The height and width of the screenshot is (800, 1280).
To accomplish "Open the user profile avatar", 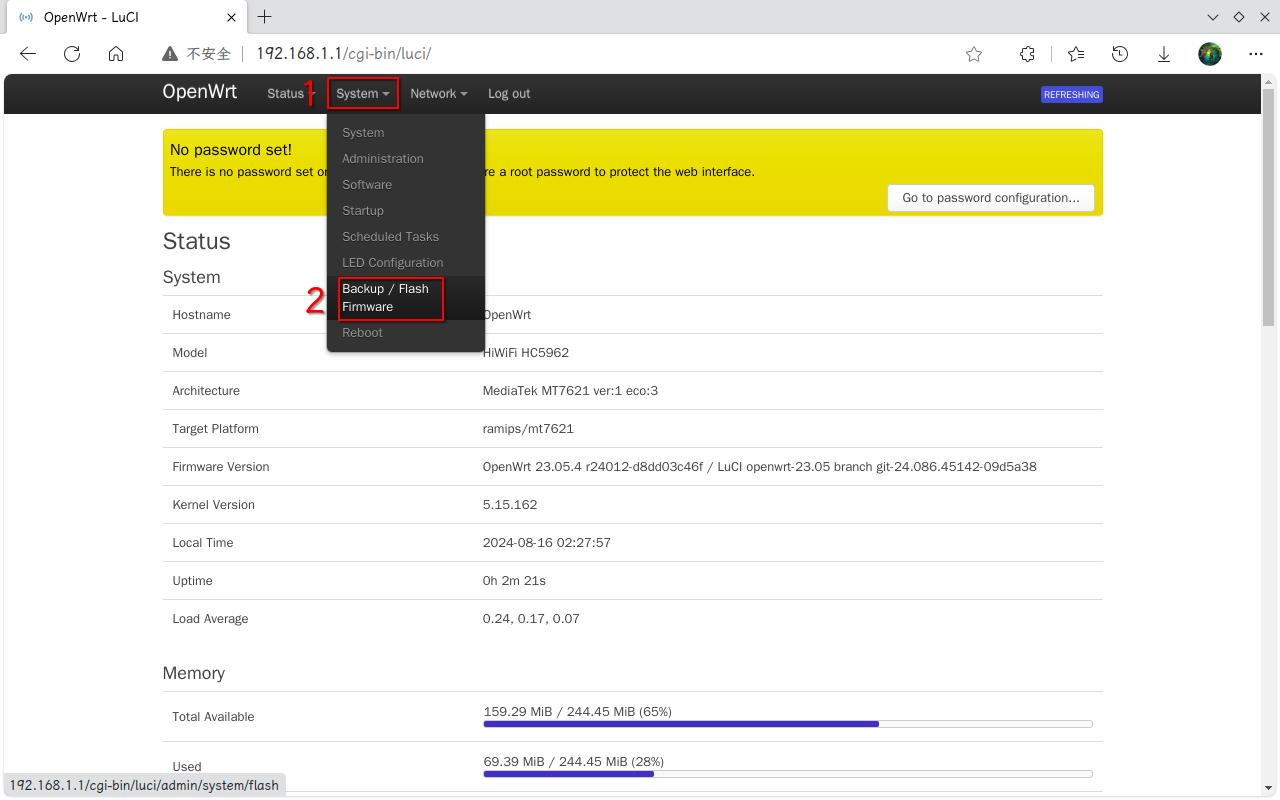I will tap(1210, 54).
